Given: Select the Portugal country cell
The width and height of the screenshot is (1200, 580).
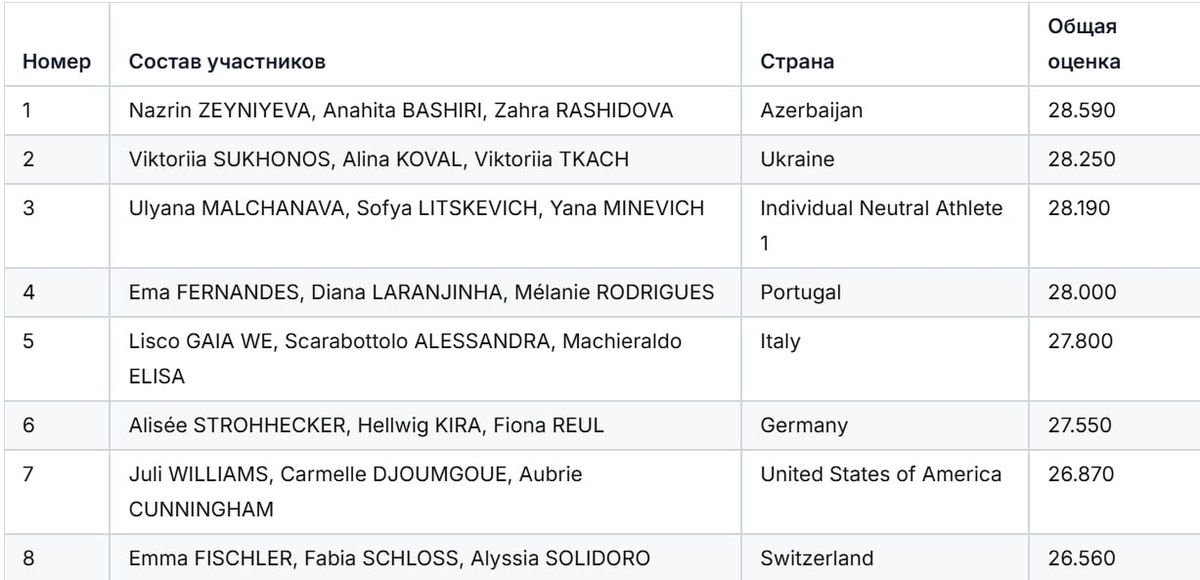Looking at the screenshot, I should click(x=800, y=293).
